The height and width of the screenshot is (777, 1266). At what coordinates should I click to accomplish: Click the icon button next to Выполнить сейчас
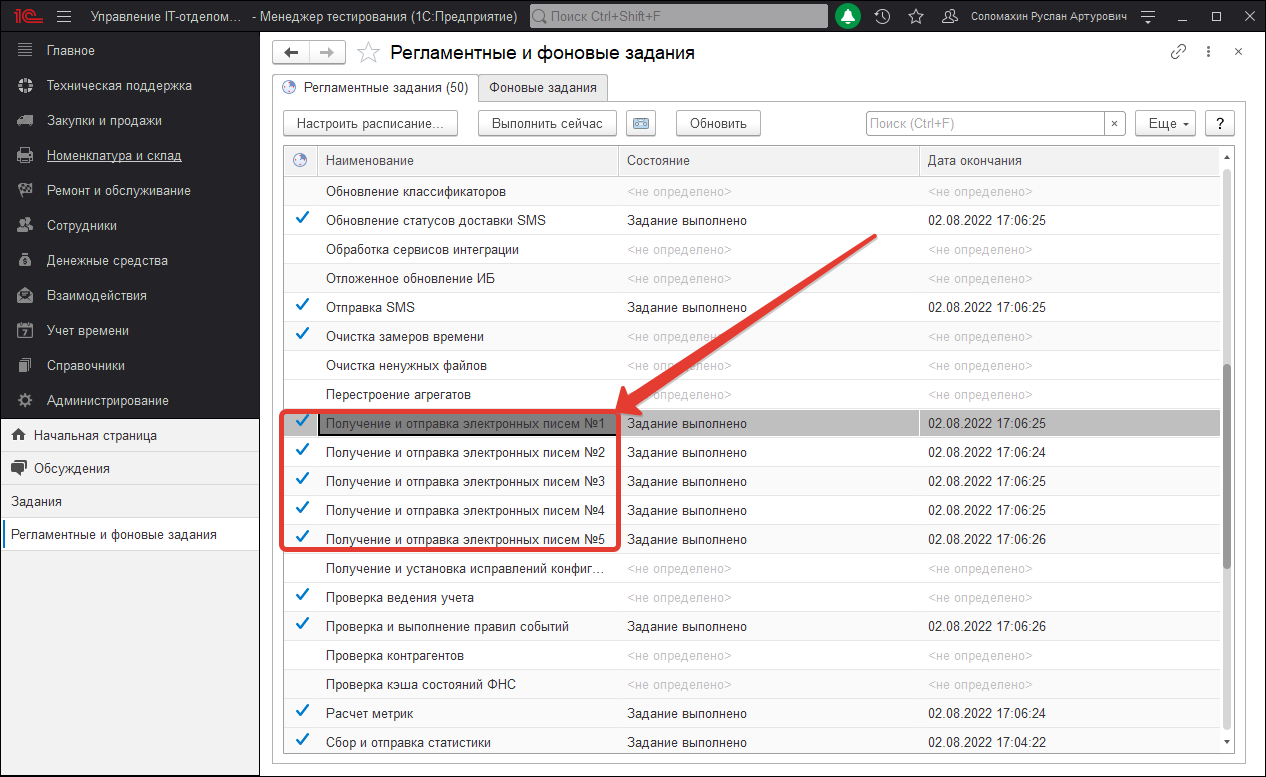point(640,123)
